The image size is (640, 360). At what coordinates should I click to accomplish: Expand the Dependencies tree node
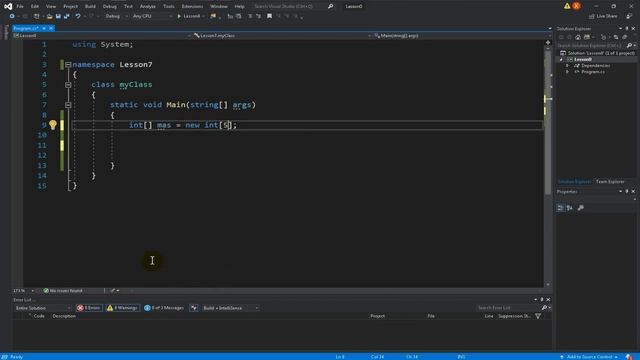567,66
